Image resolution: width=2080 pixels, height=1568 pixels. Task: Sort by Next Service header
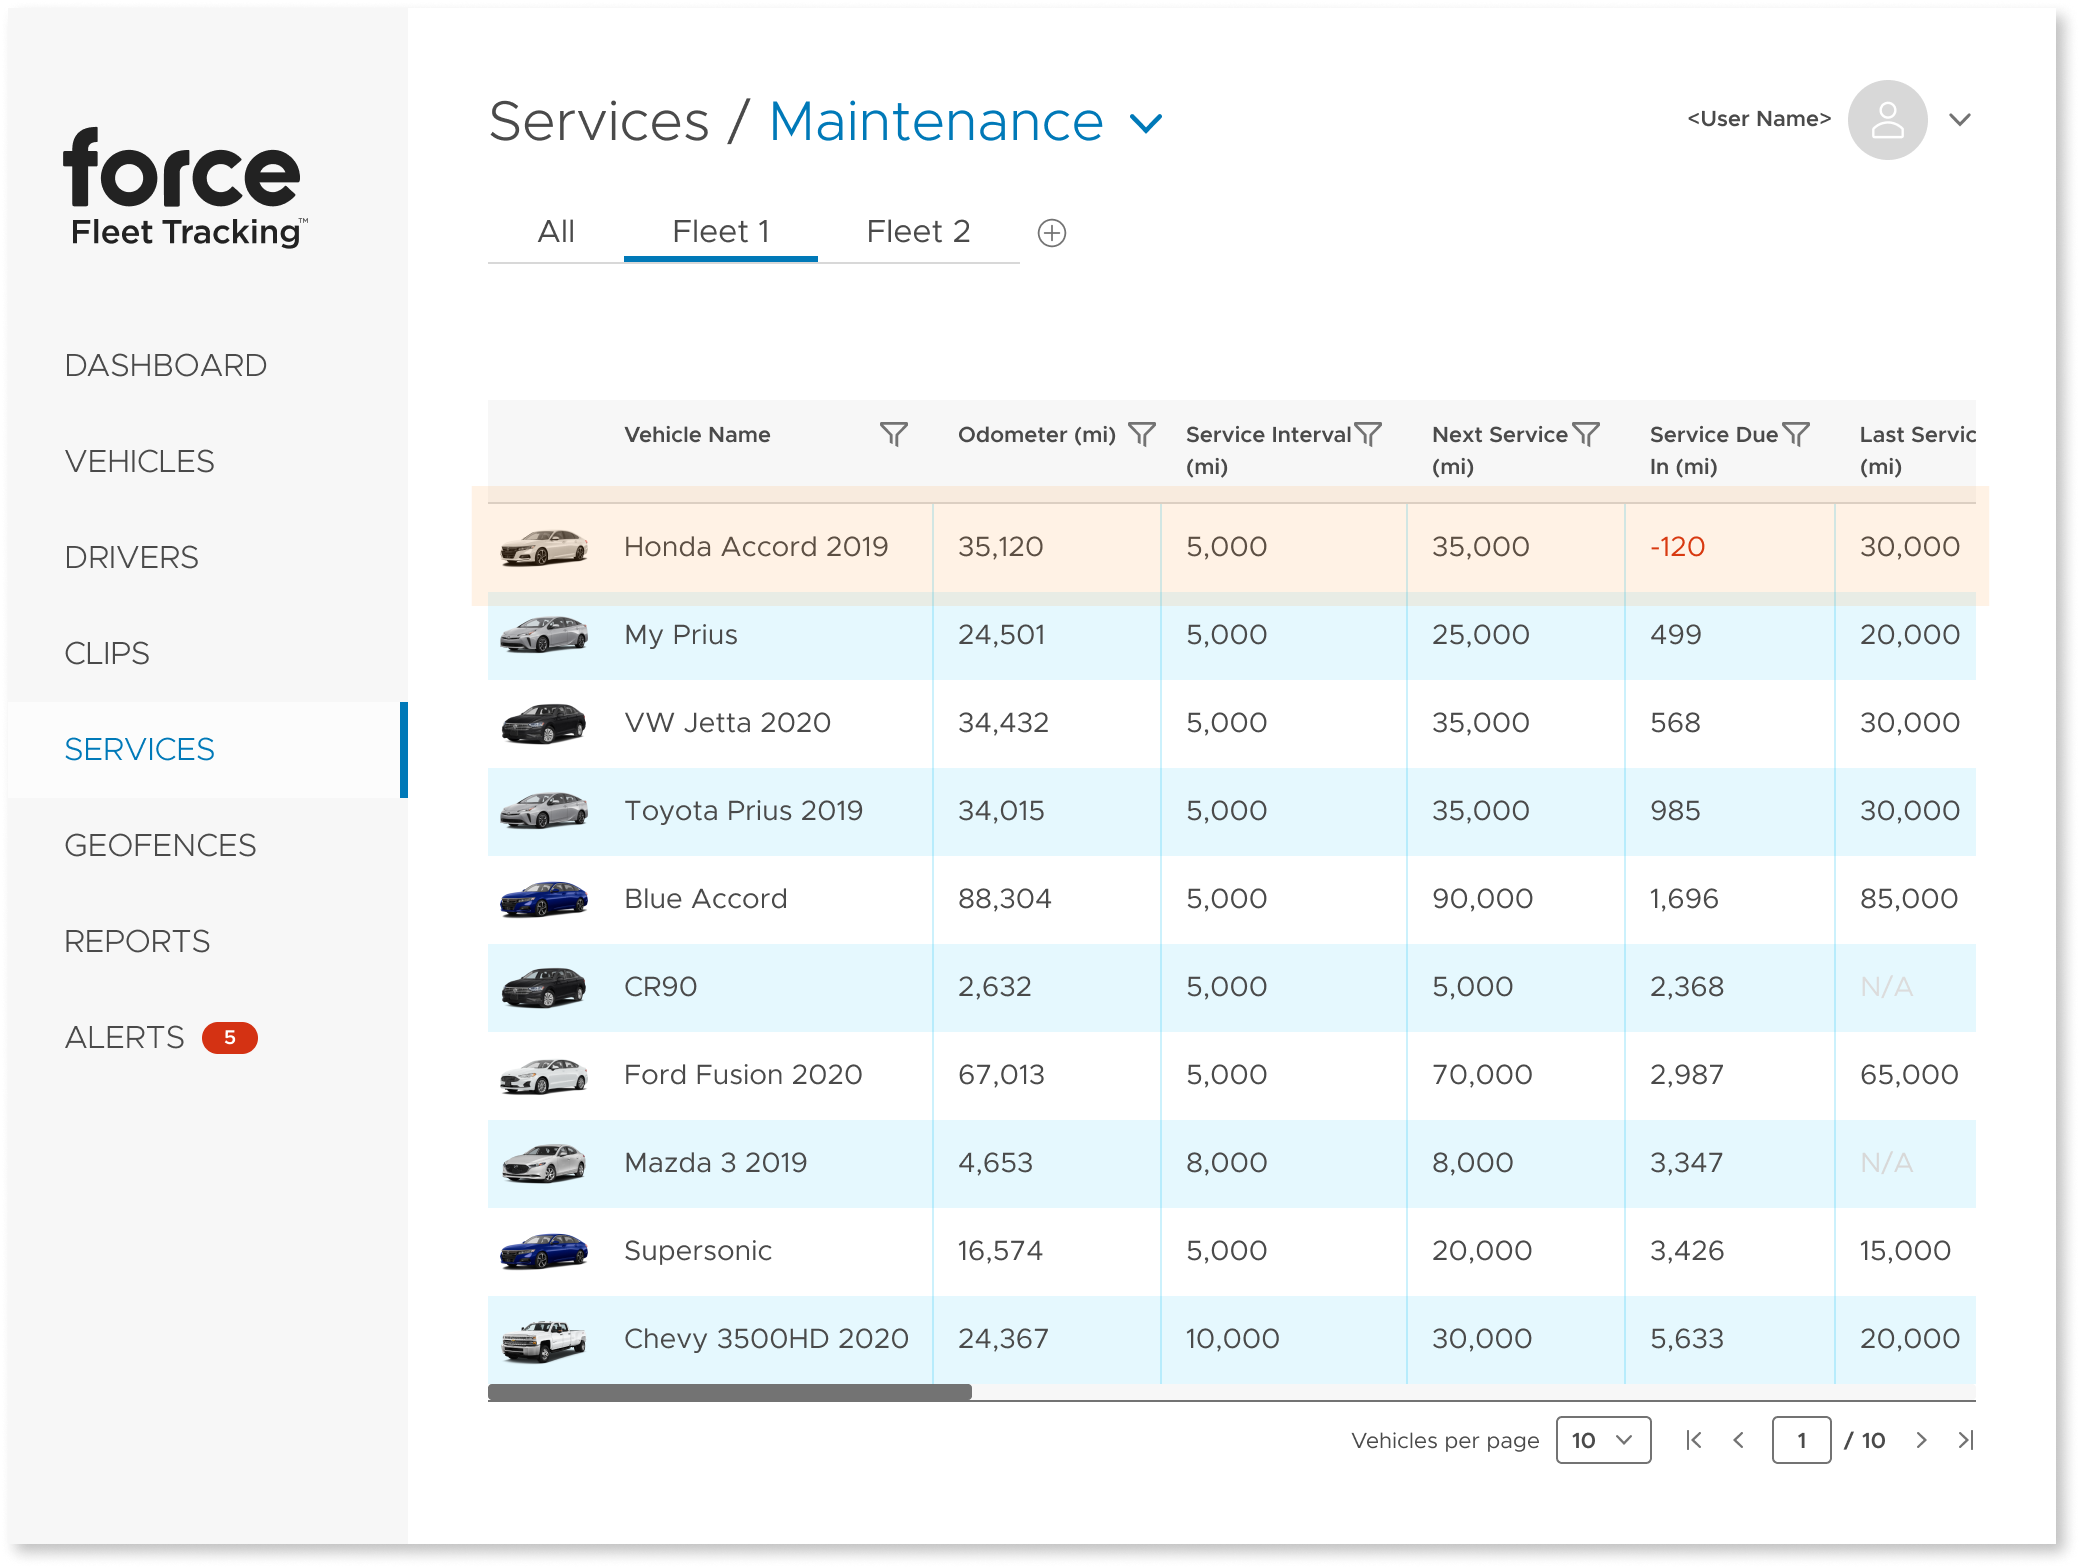tap(1500, 450)
